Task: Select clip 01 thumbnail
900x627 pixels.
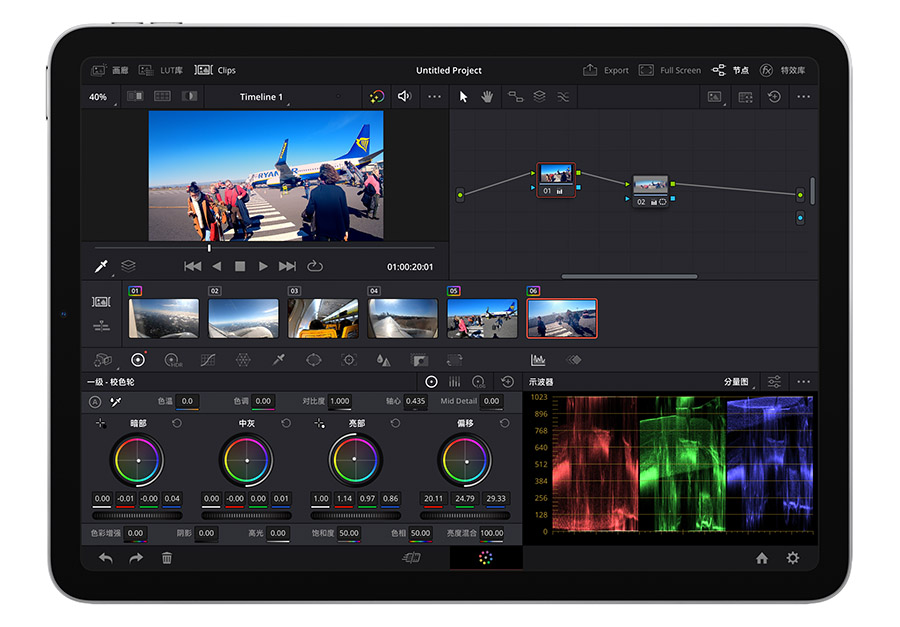Action: pos(164,318)
